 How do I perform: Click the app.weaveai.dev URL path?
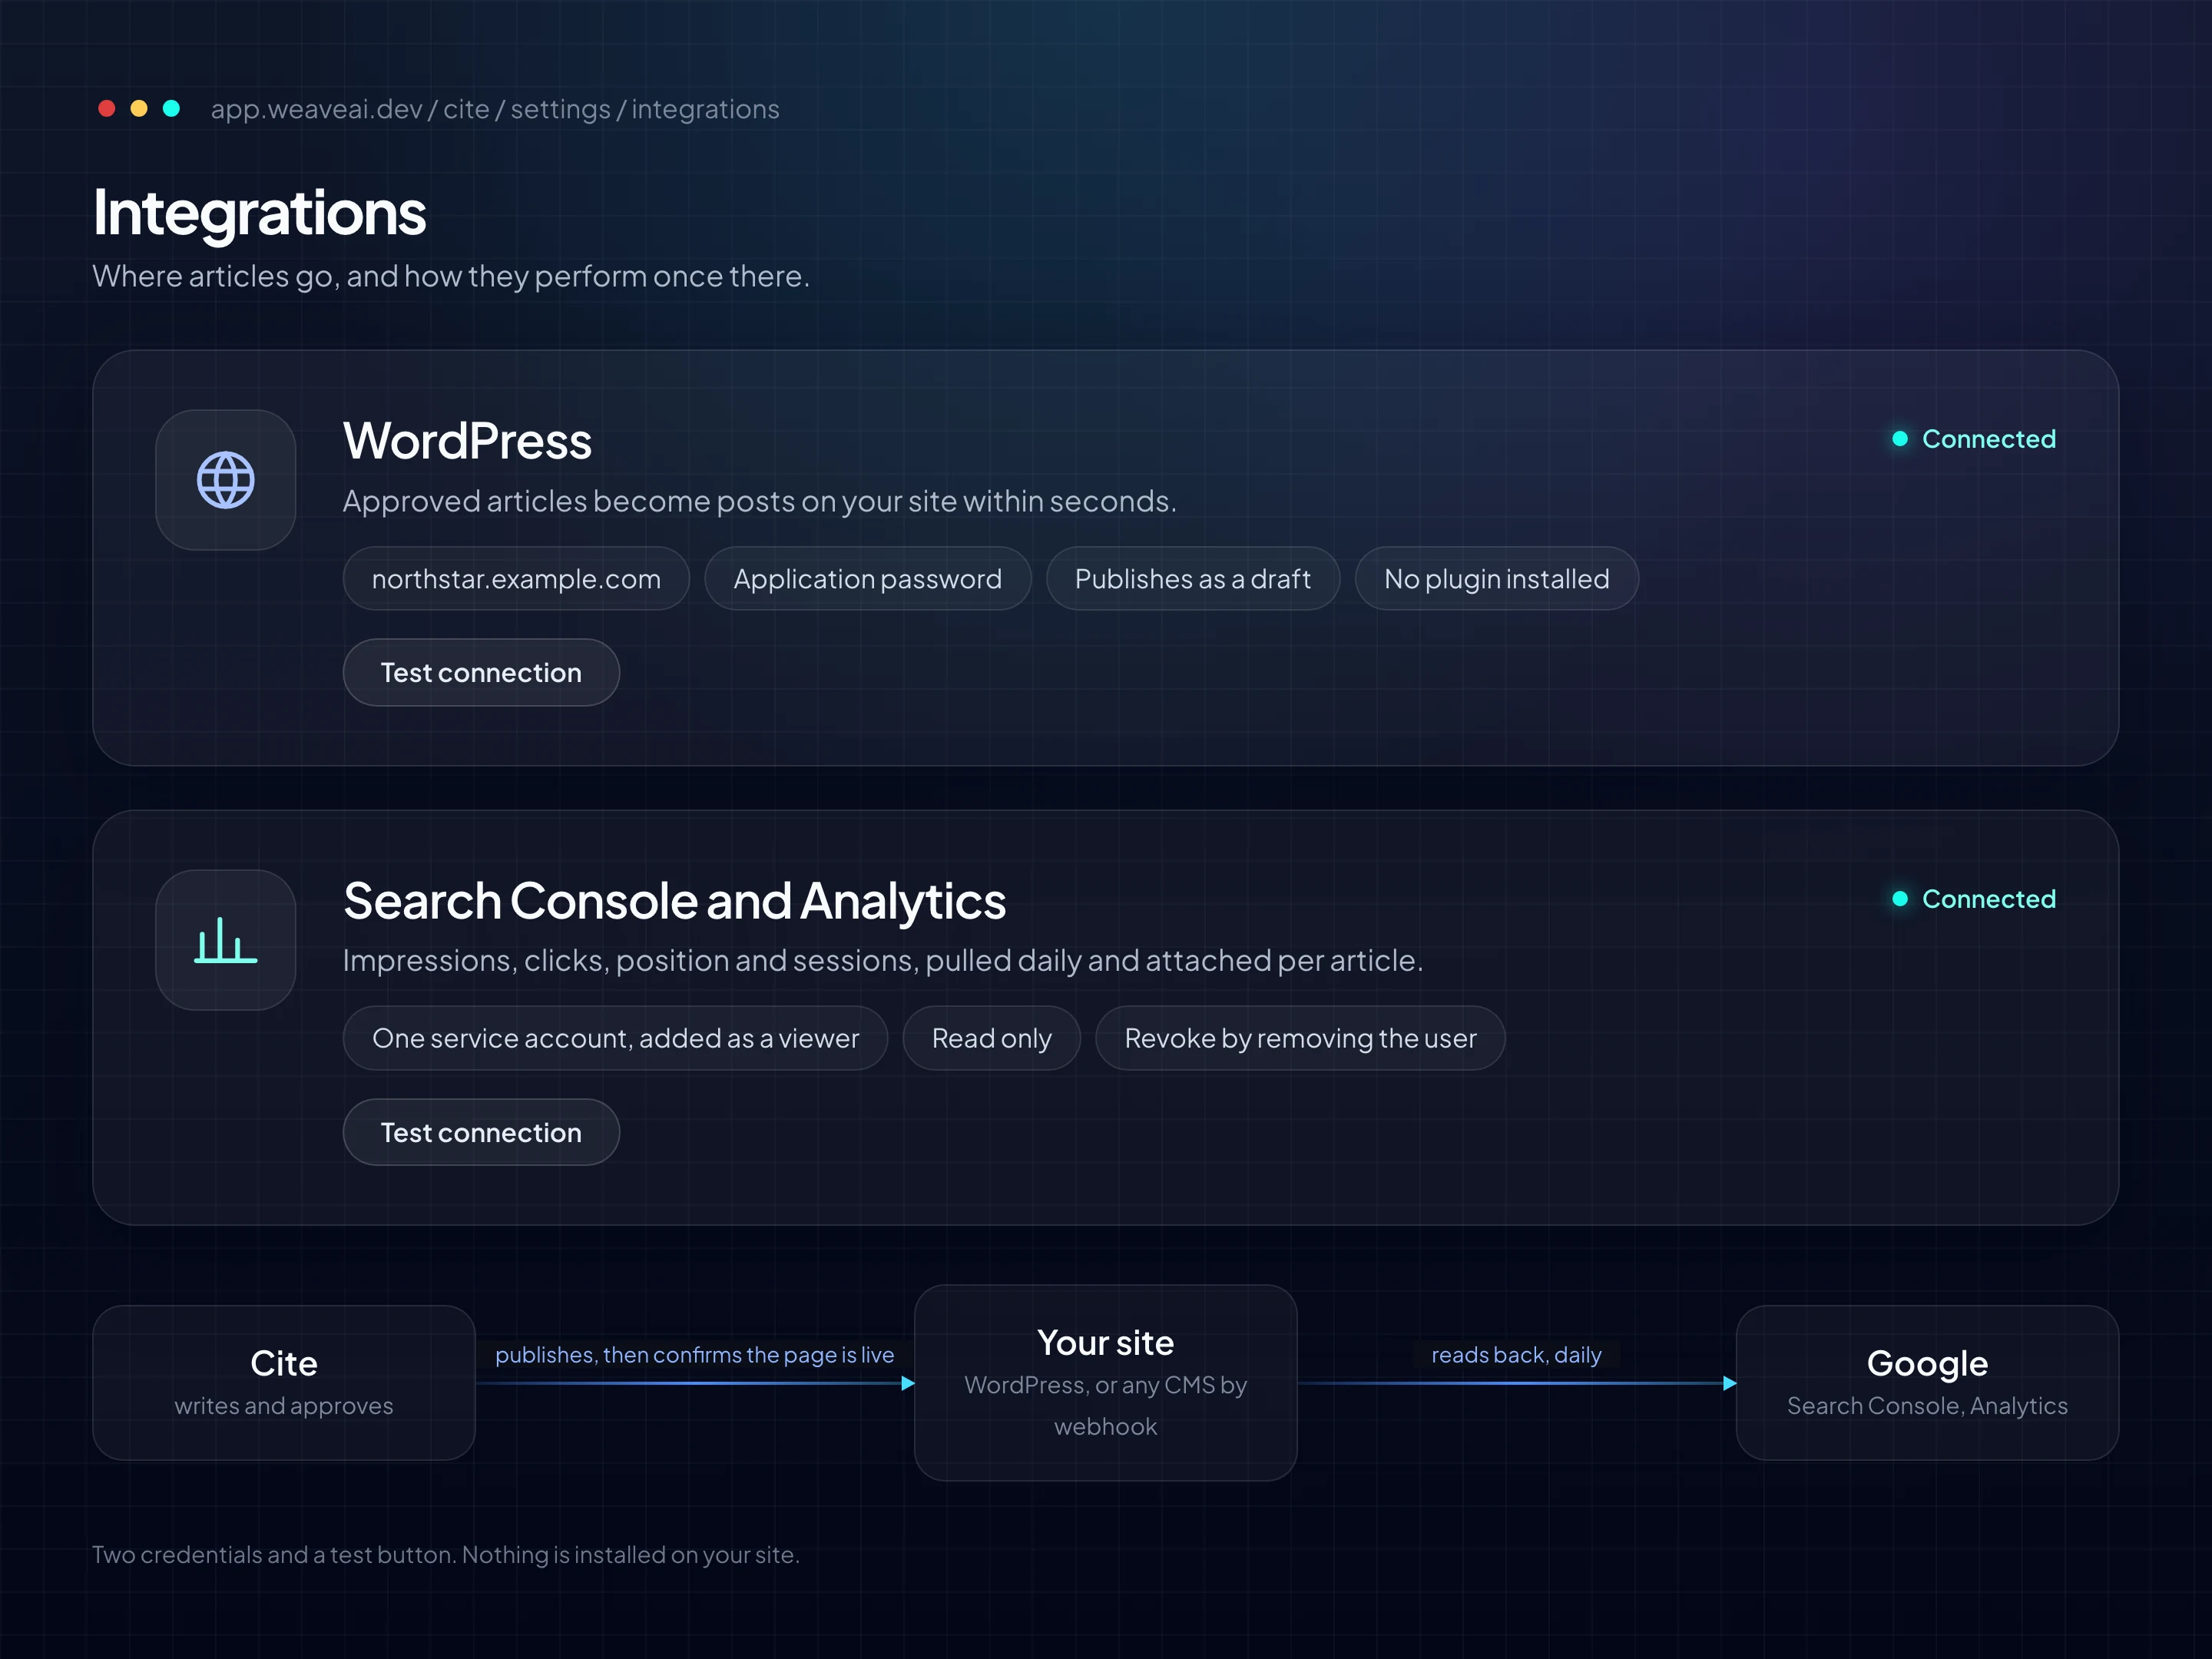tap(495, 109)
